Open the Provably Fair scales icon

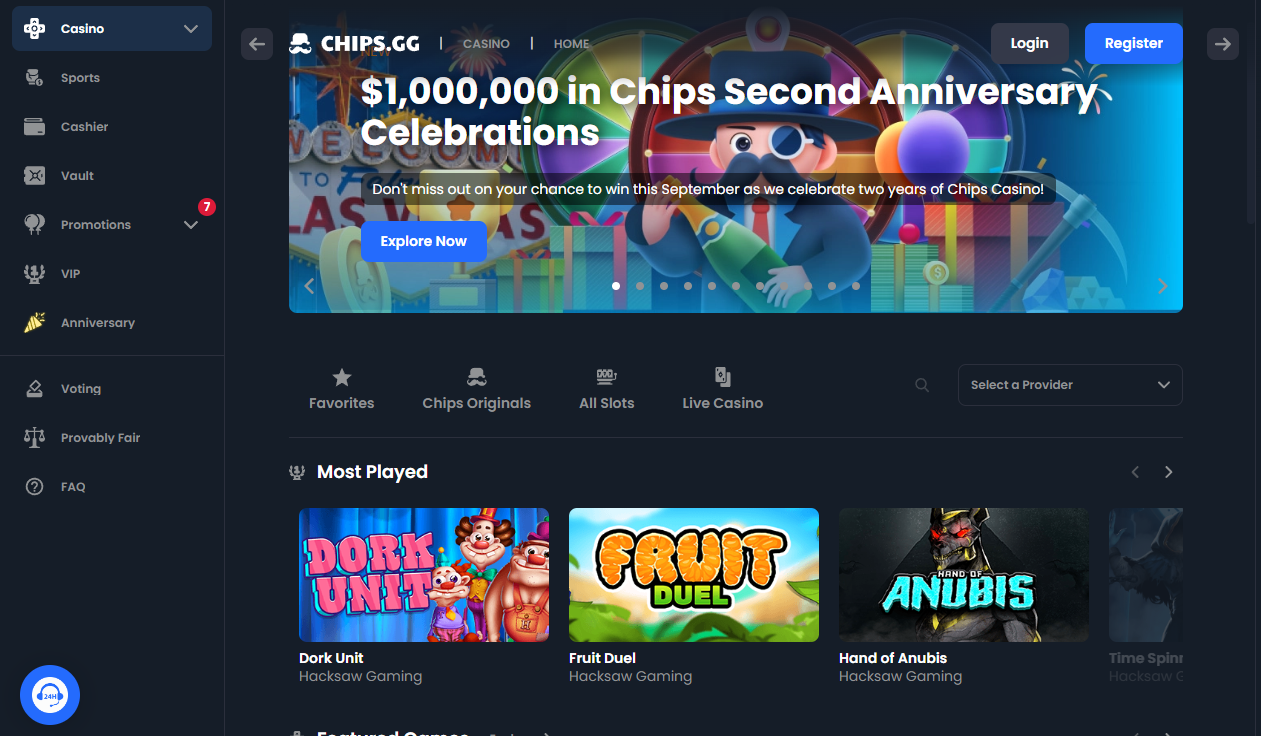(34, 438)
